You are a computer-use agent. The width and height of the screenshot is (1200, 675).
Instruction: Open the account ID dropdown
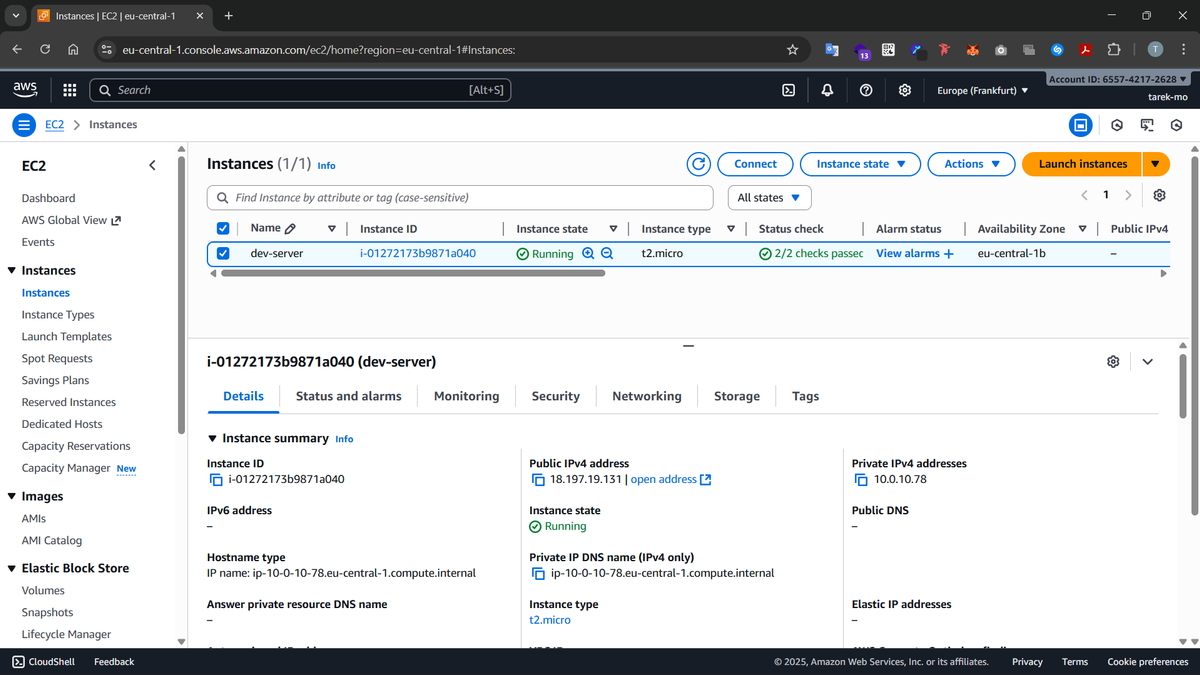click(x=1118, y=79)
